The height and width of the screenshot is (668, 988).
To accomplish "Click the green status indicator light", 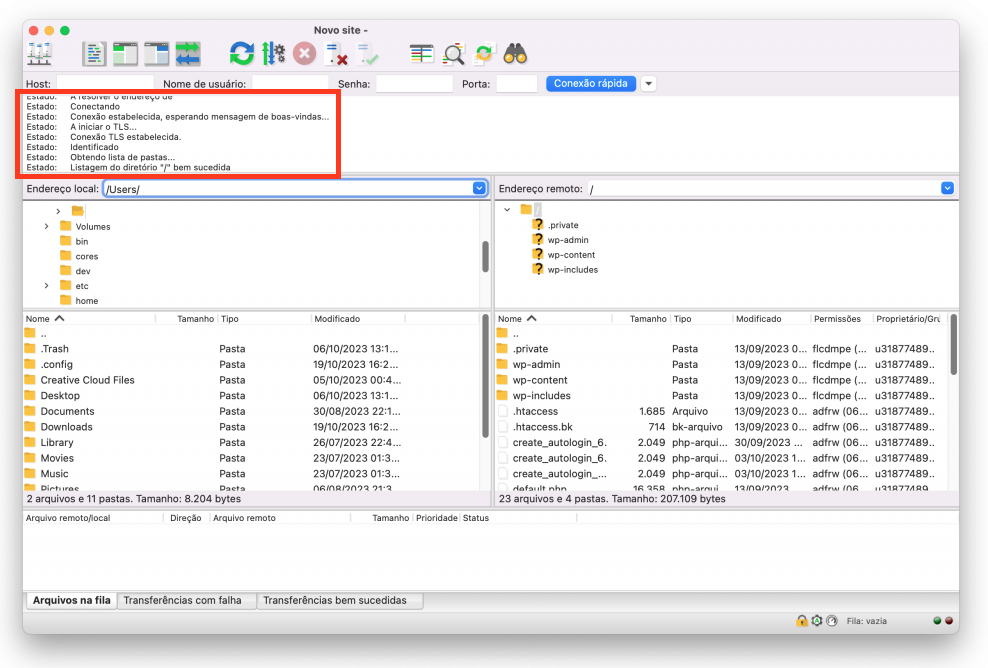I will pyautogui.click(x=936, y=621).
